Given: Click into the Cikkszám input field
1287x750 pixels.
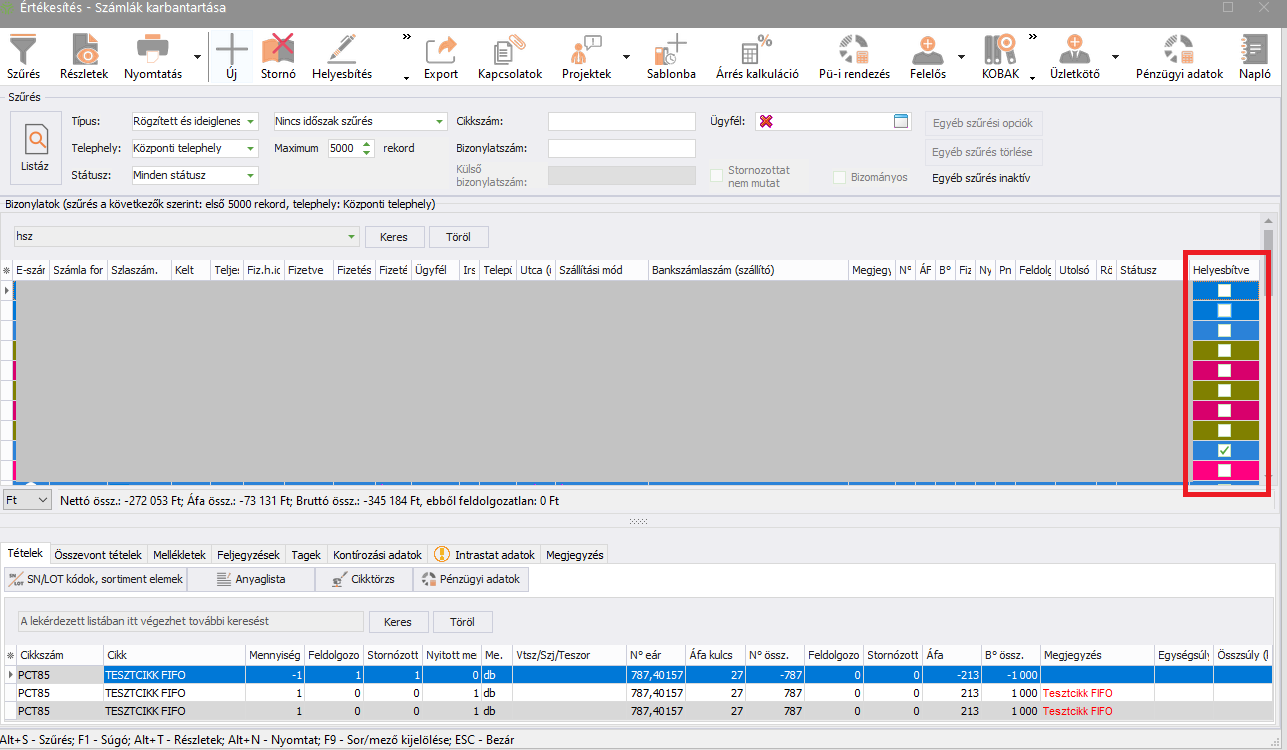Looking at the screenshot, I should point(621,121).
